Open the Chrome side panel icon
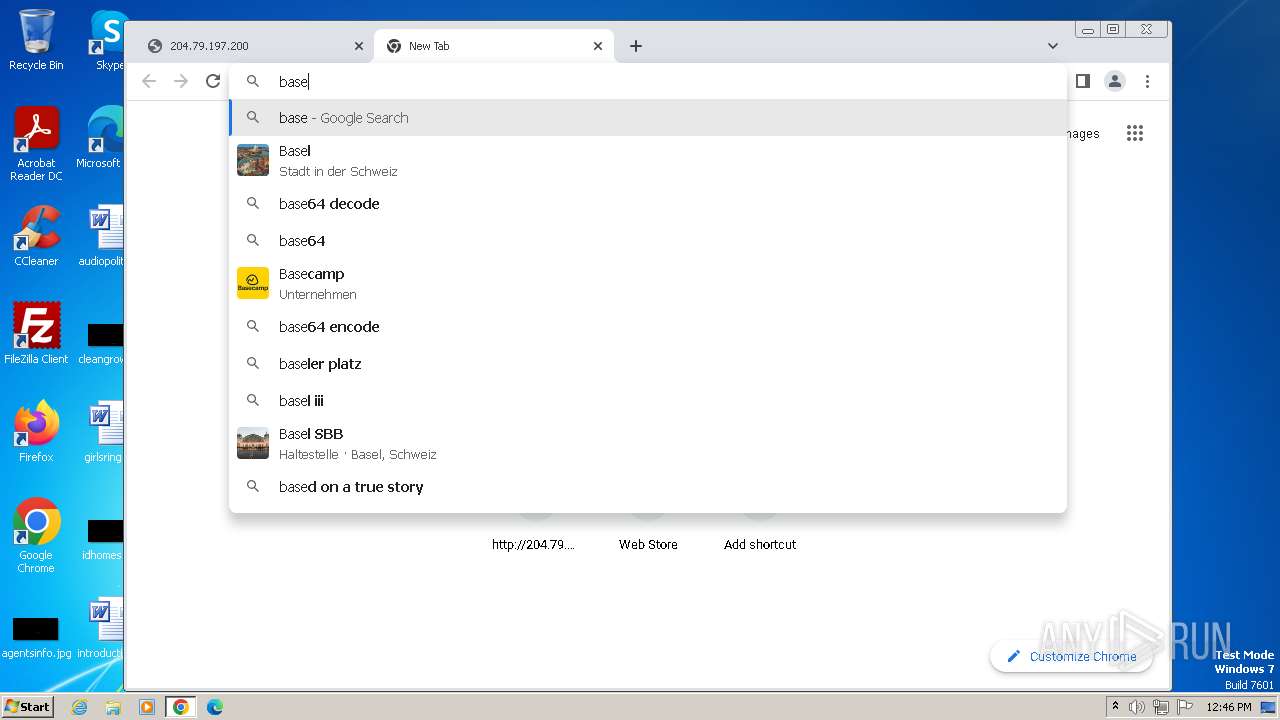This screenshot has height=720, width=1280. pyautogui.click(x=1082, y=81)
